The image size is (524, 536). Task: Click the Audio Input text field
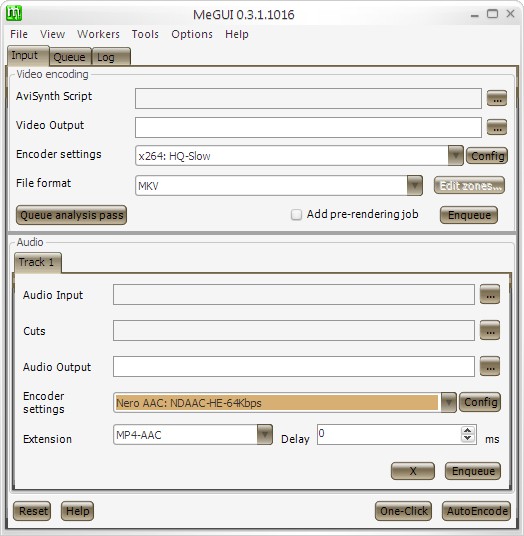(x=294, y=294)
